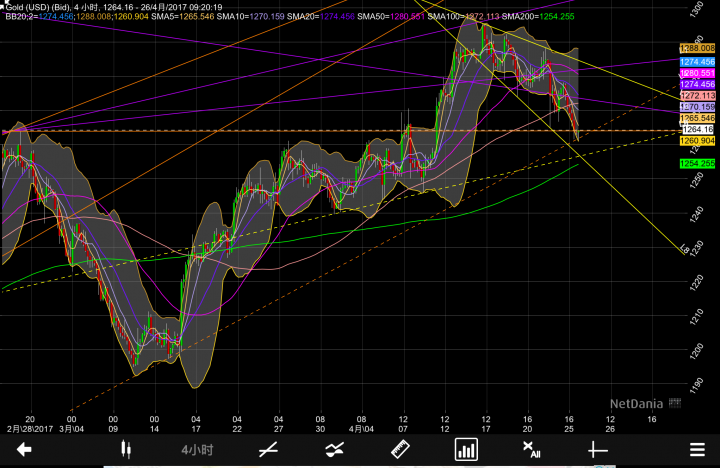Toggle the crosshair cursor tool
720x468 pixels.
point(598,449)
